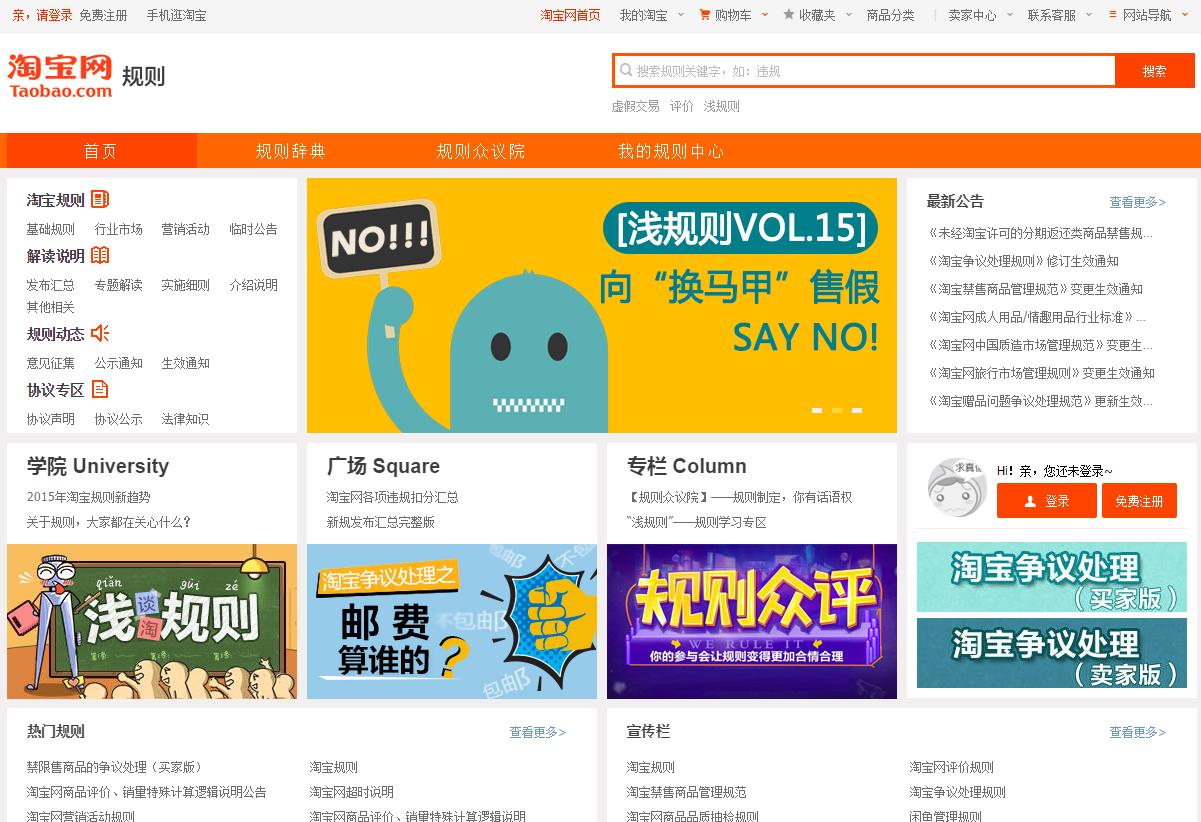The width and height of the screenshot is (1201, 822).
Task: Switch to 规则众议院 tab
Action: (x=481, y=151)
